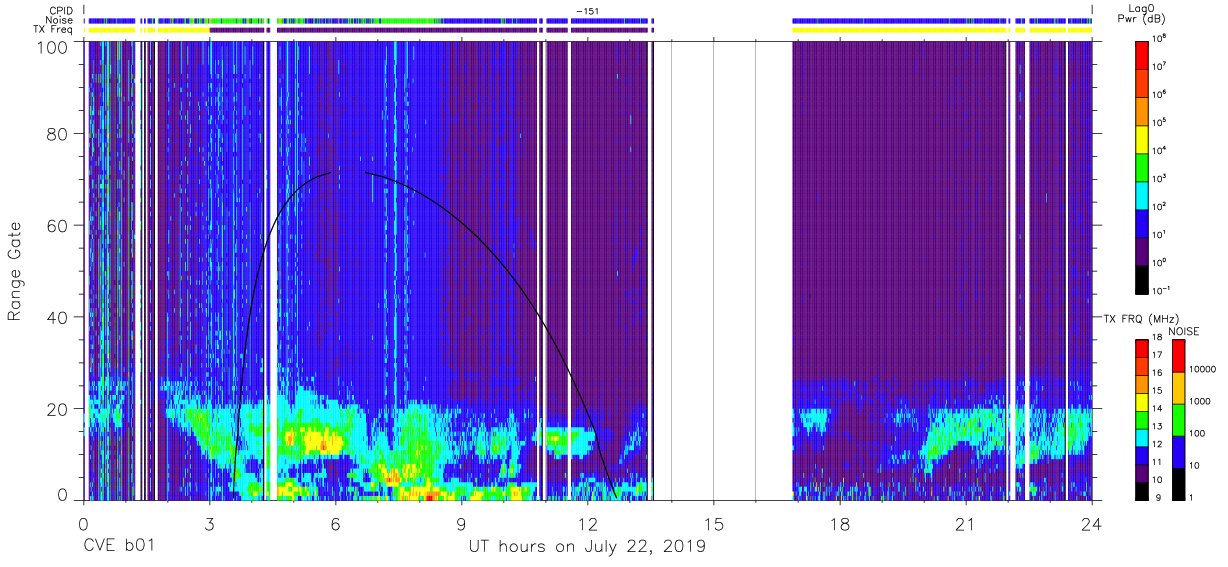Click the 'CVE b01' radar beam label
This screenshot has height=567, width=1228.
point(118,546)
